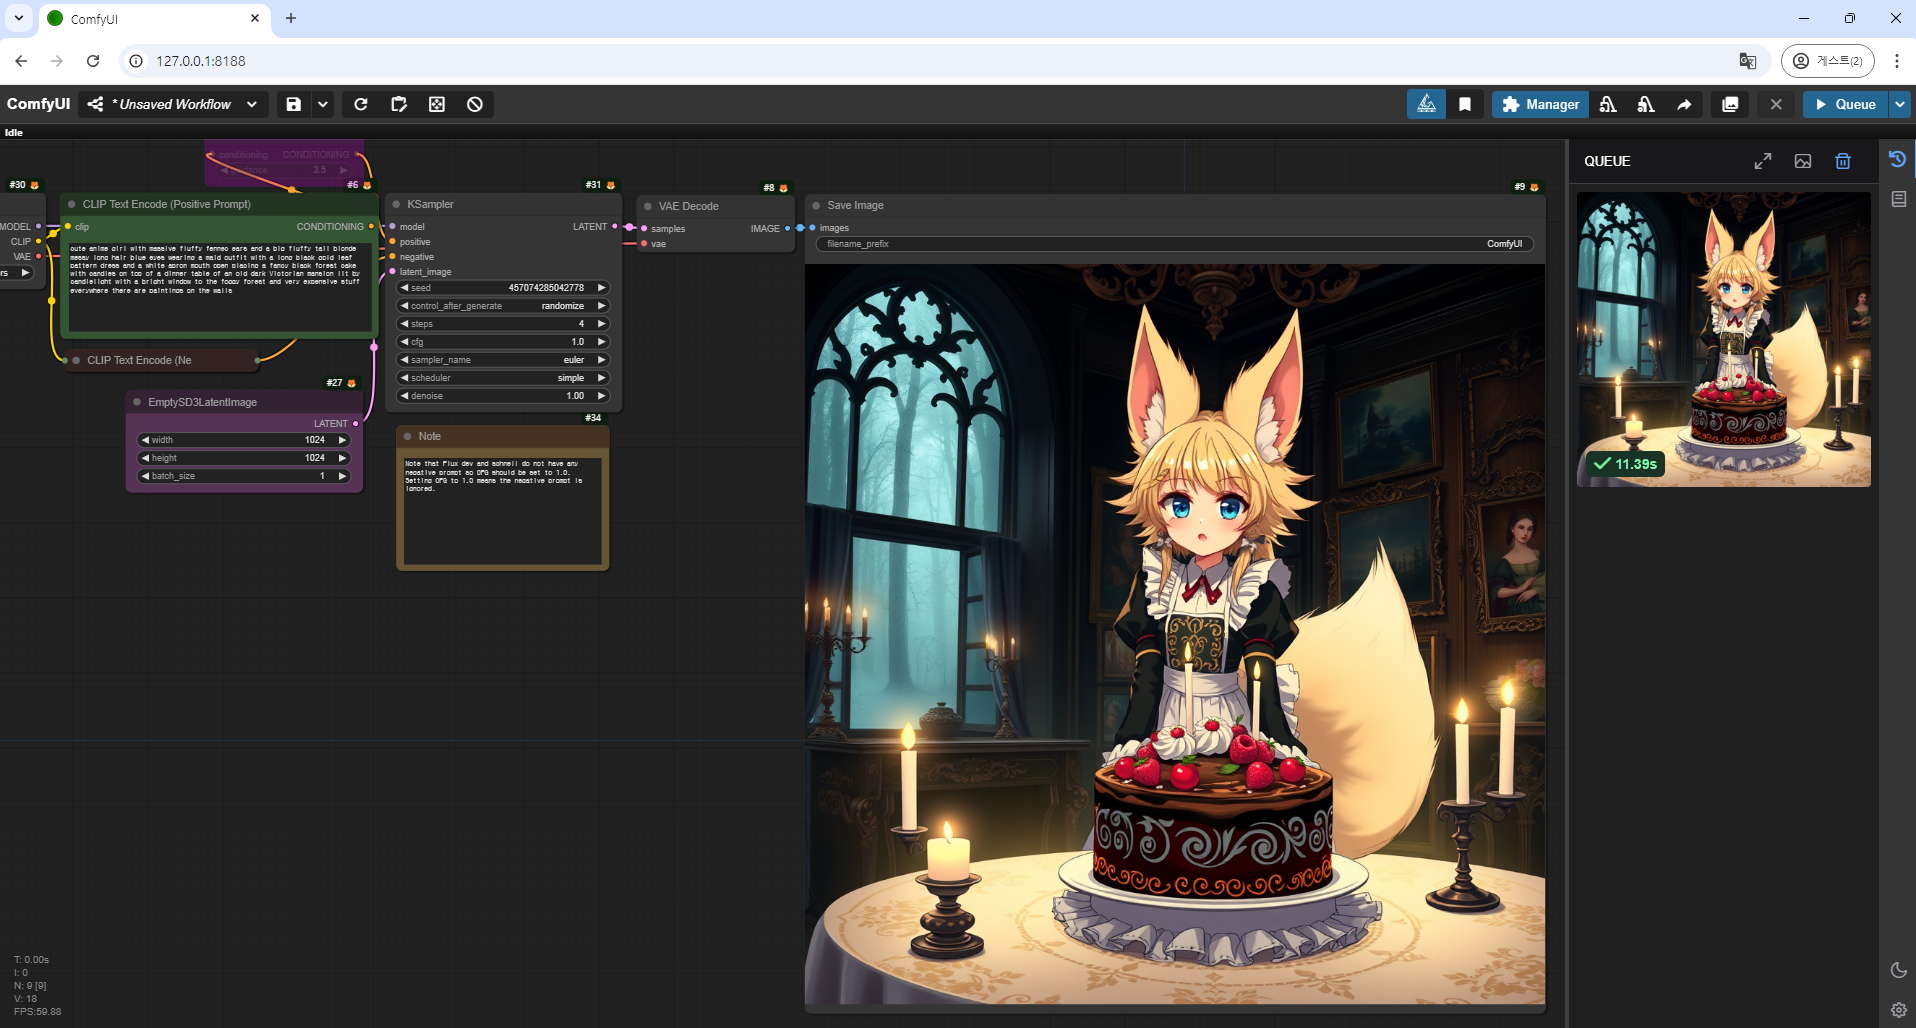The width and height of the screenshot is (1916, 1028).
Task: Decrease seed value with left arrow
Action: (x=404, y=288)
